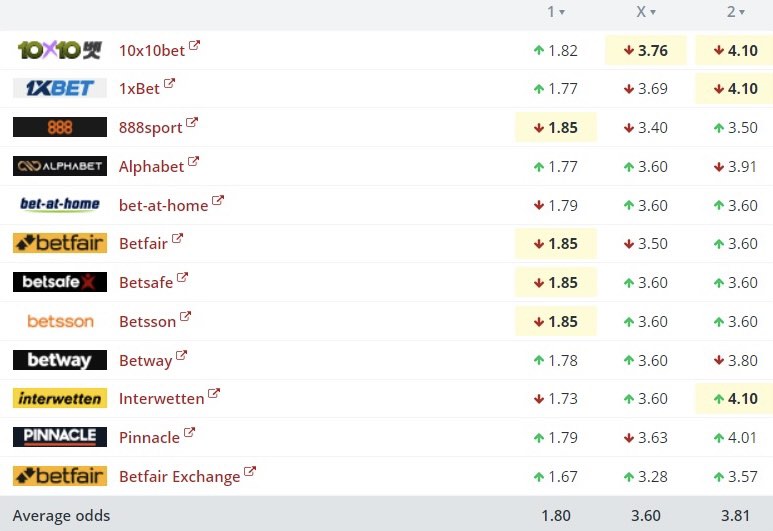
Task: Click the Betsafe logo image
Action: tap(60, 282)
